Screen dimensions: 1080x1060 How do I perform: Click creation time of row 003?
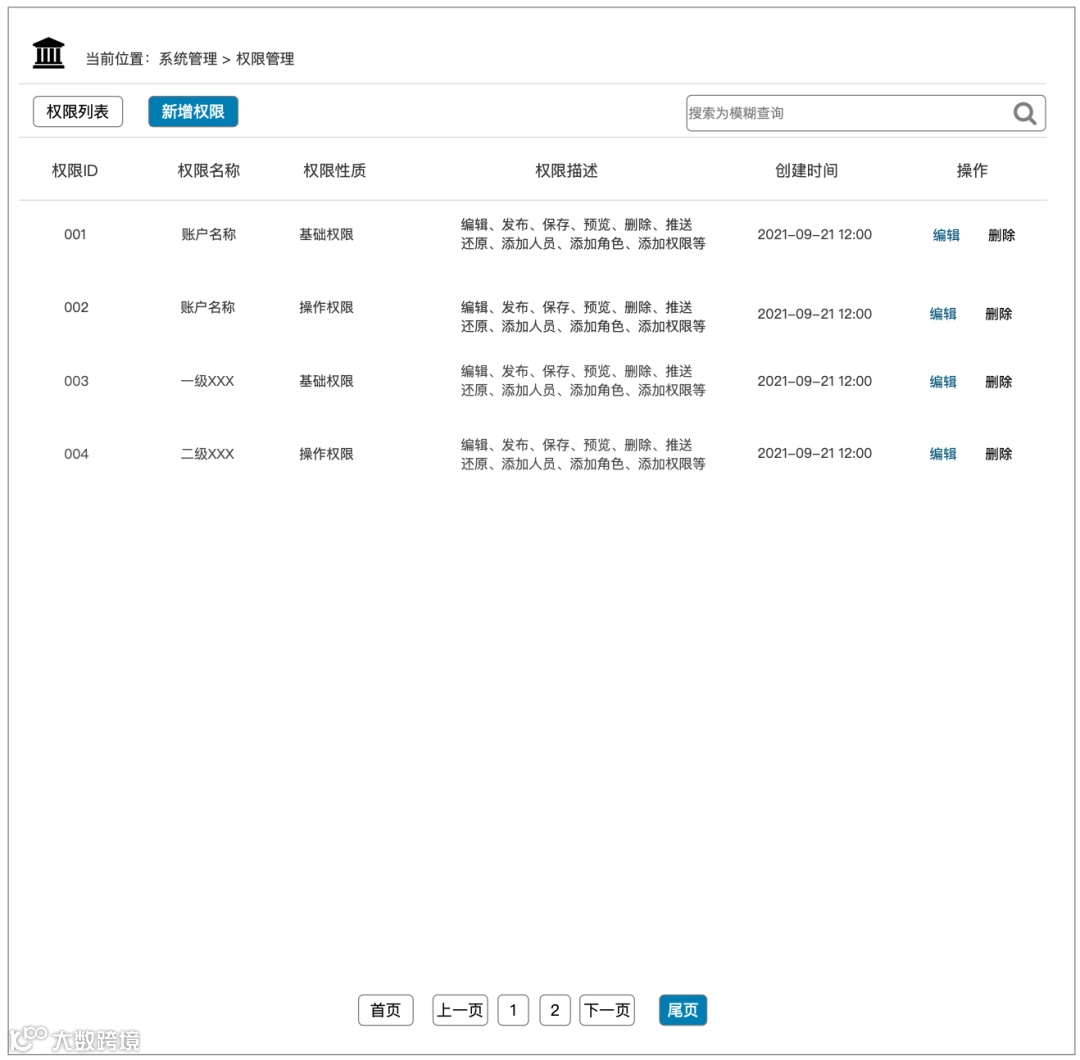[815, 382]
